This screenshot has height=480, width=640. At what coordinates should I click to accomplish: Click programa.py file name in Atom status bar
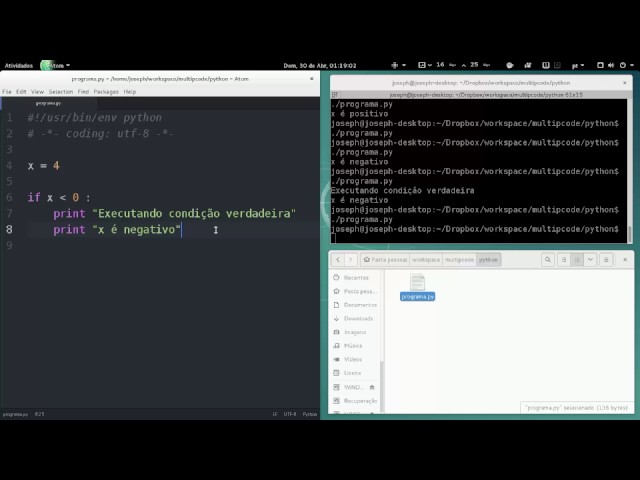15,414
